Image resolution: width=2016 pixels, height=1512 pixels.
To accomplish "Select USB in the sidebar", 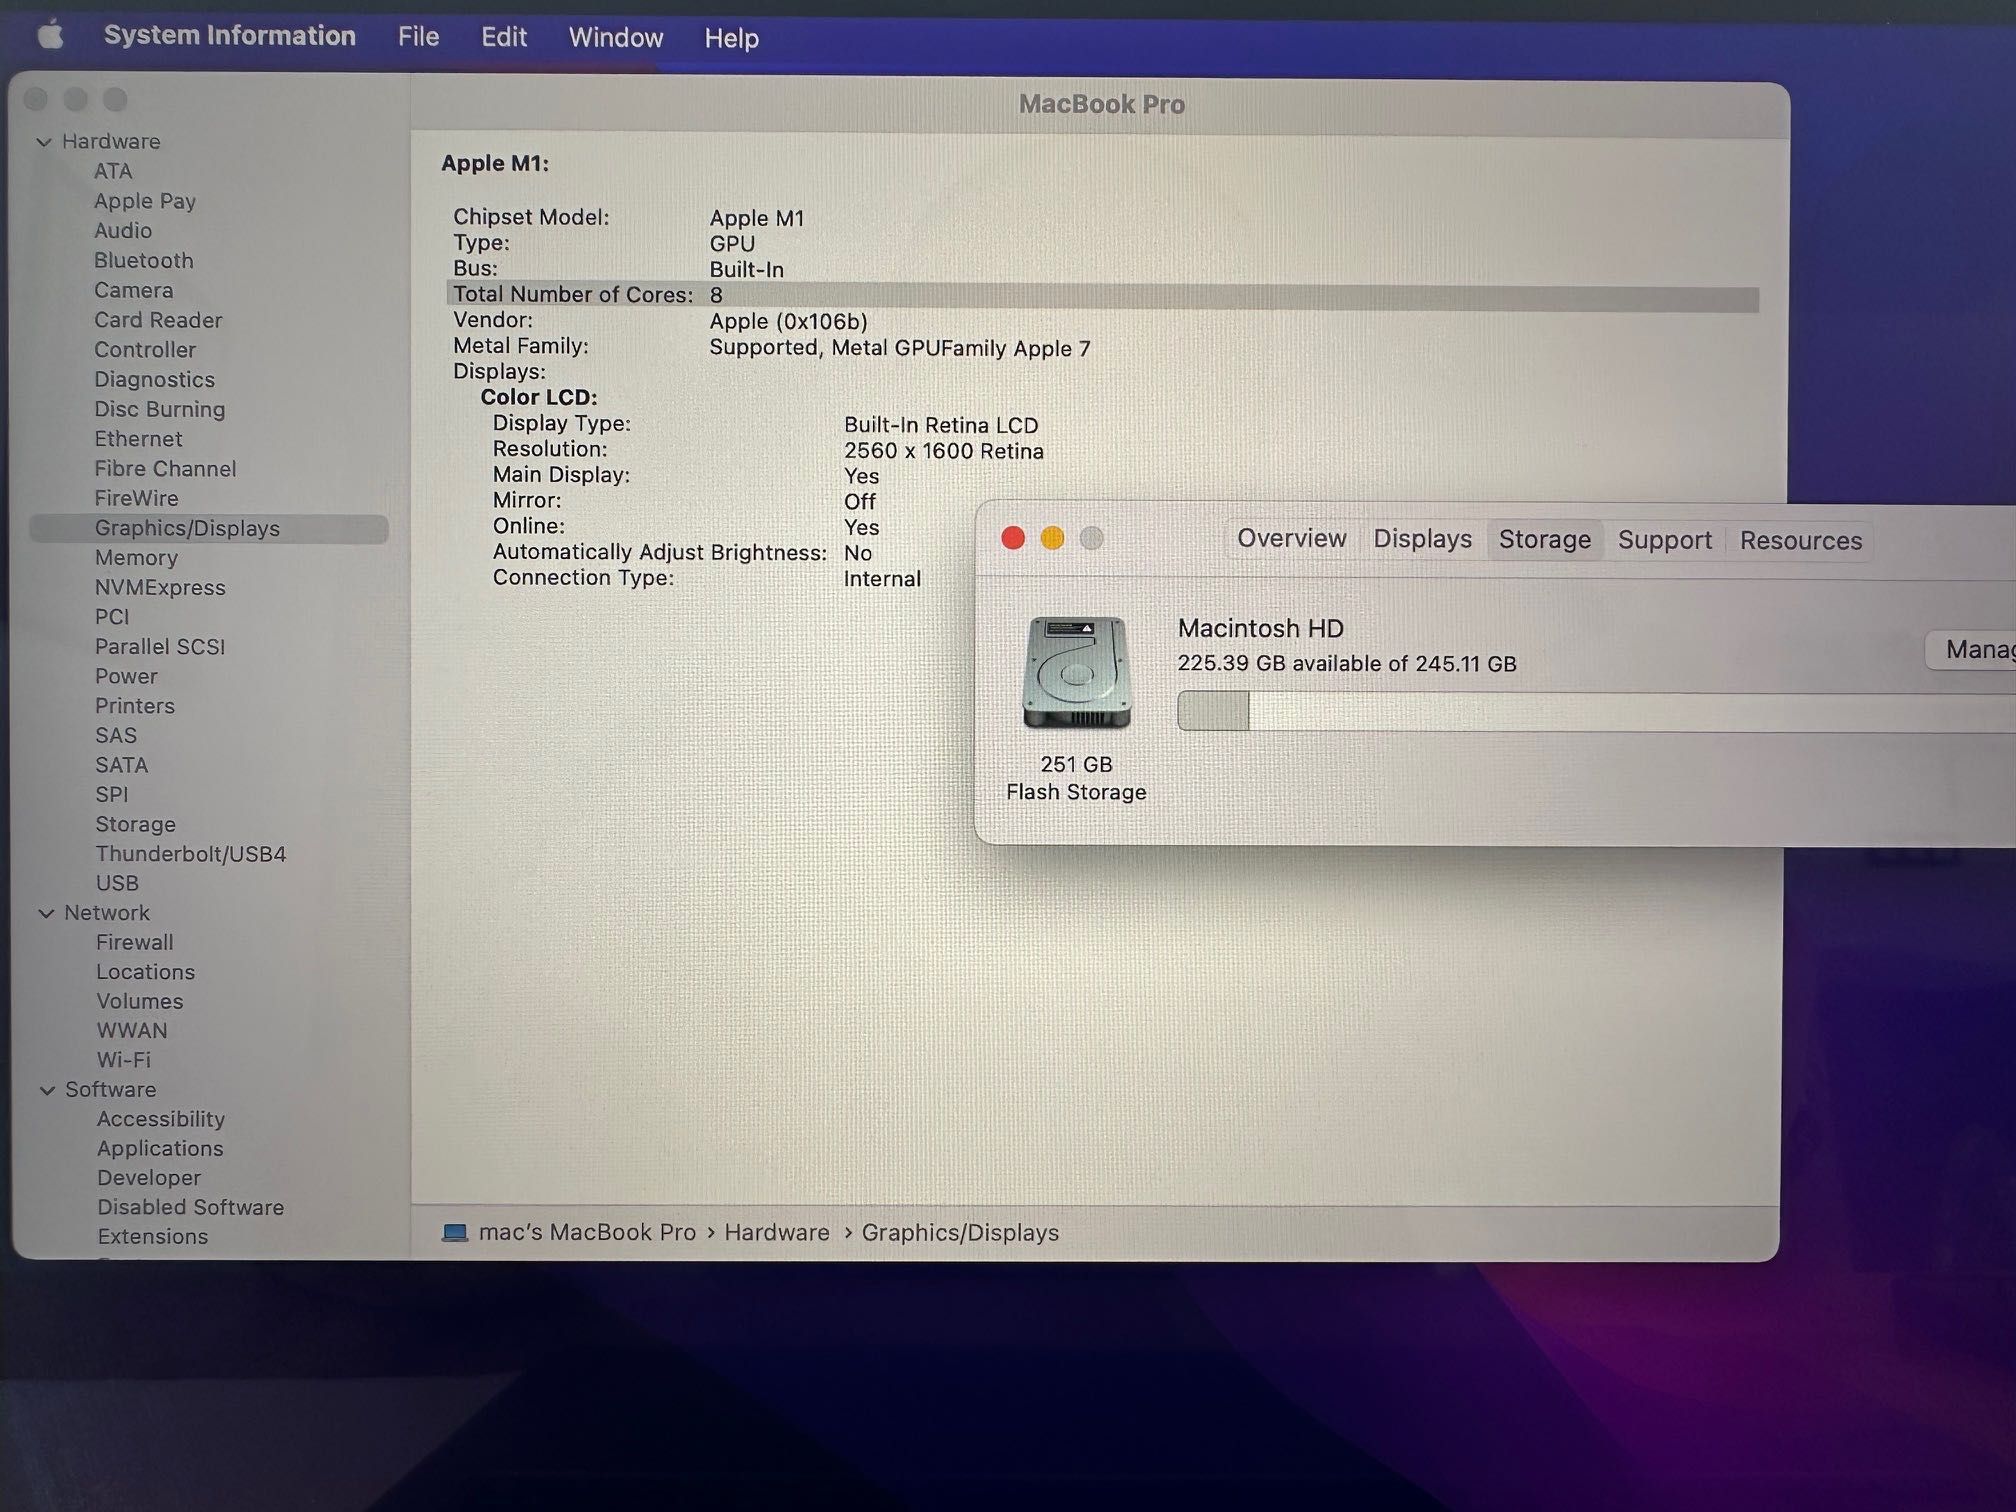I will pyautogui.click(x=117, y=883).
